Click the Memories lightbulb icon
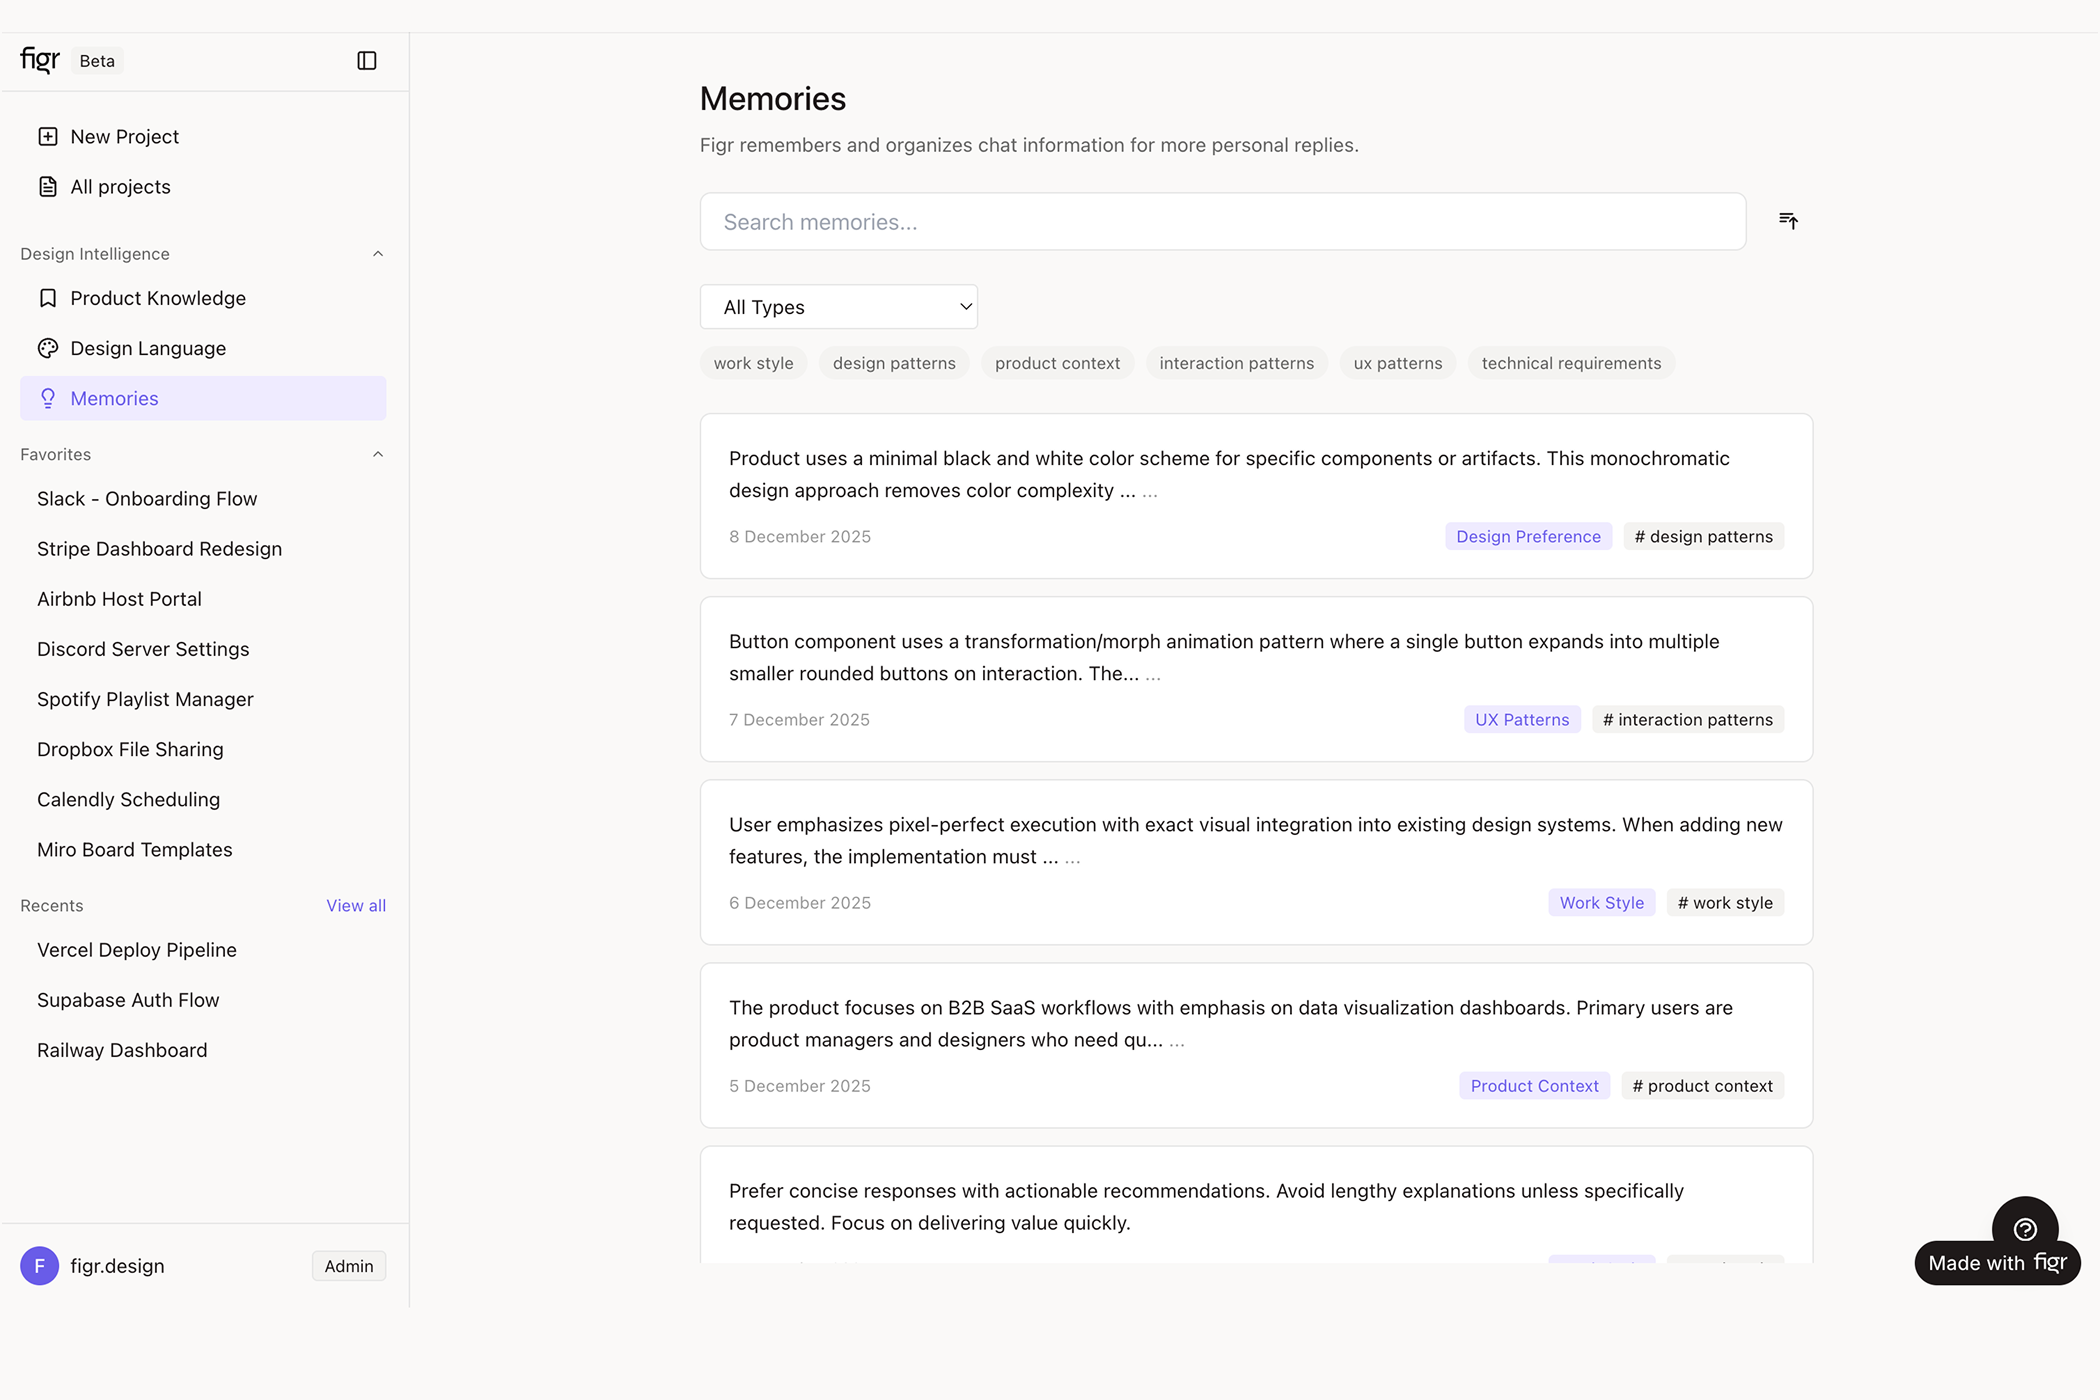The height and width of the screenshot is (1400, 2100). (48, 398)
